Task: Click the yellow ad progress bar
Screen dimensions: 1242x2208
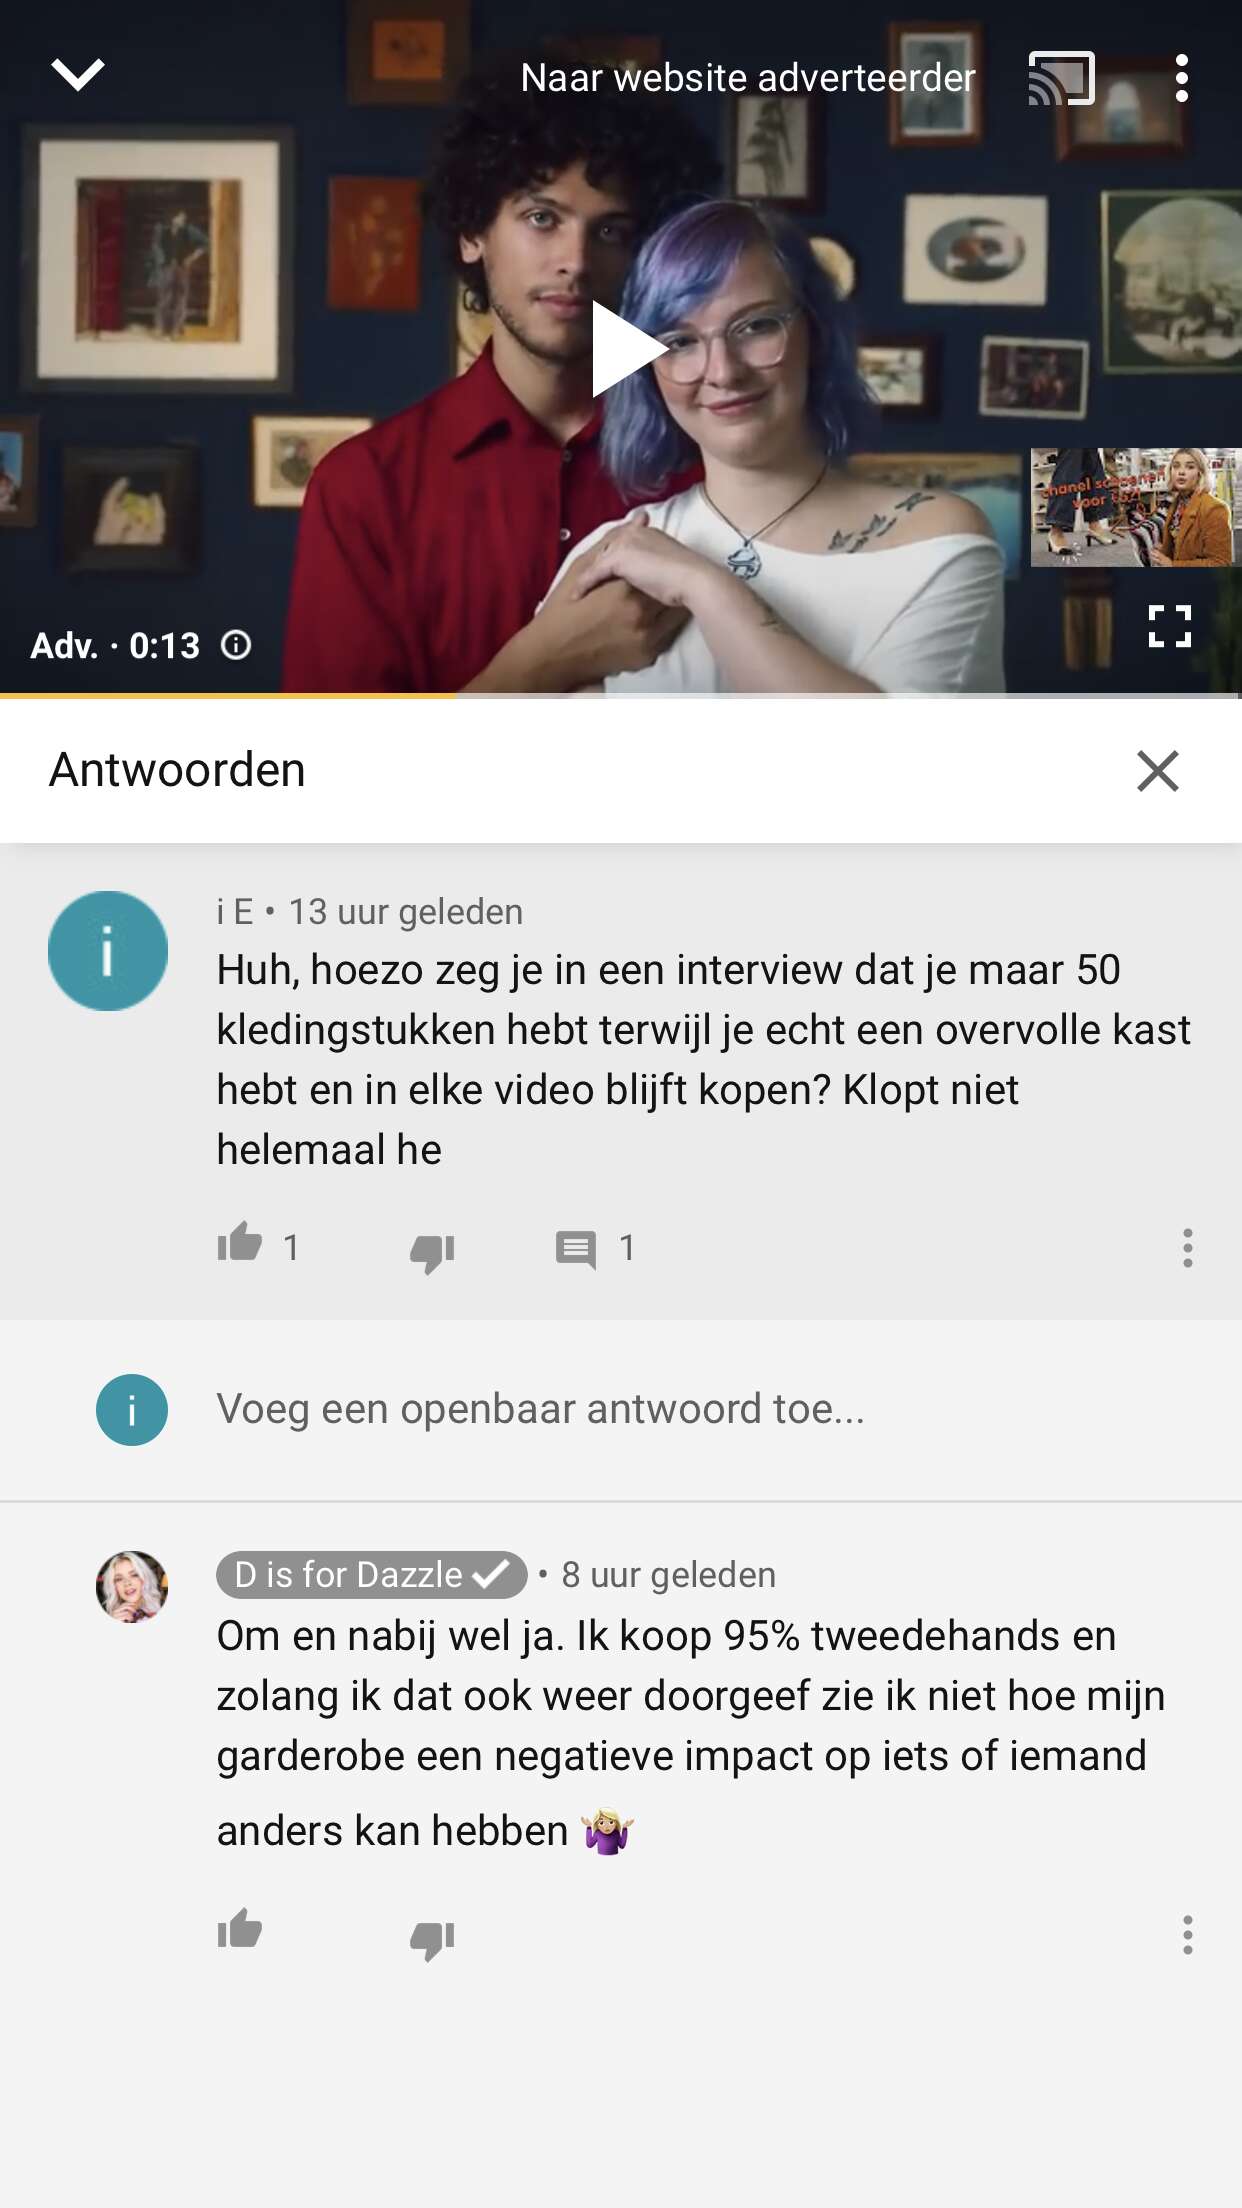Action: point(228,694)
